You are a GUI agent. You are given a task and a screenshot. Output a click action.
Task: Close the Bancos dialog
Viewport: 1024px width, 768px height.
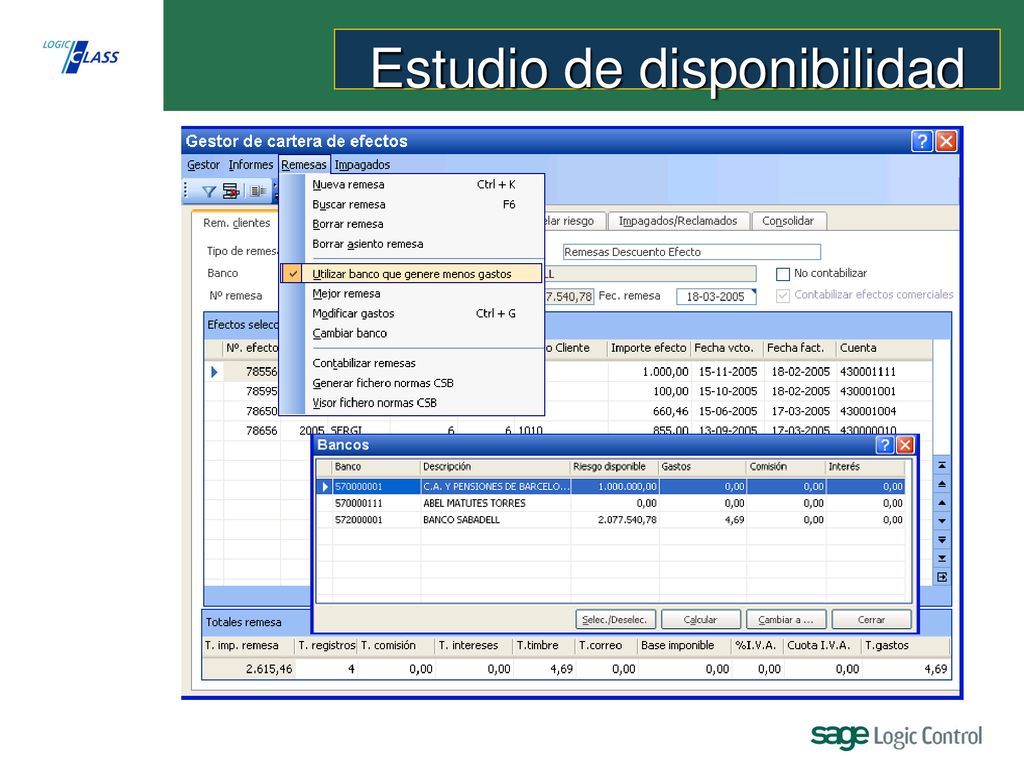904,445
